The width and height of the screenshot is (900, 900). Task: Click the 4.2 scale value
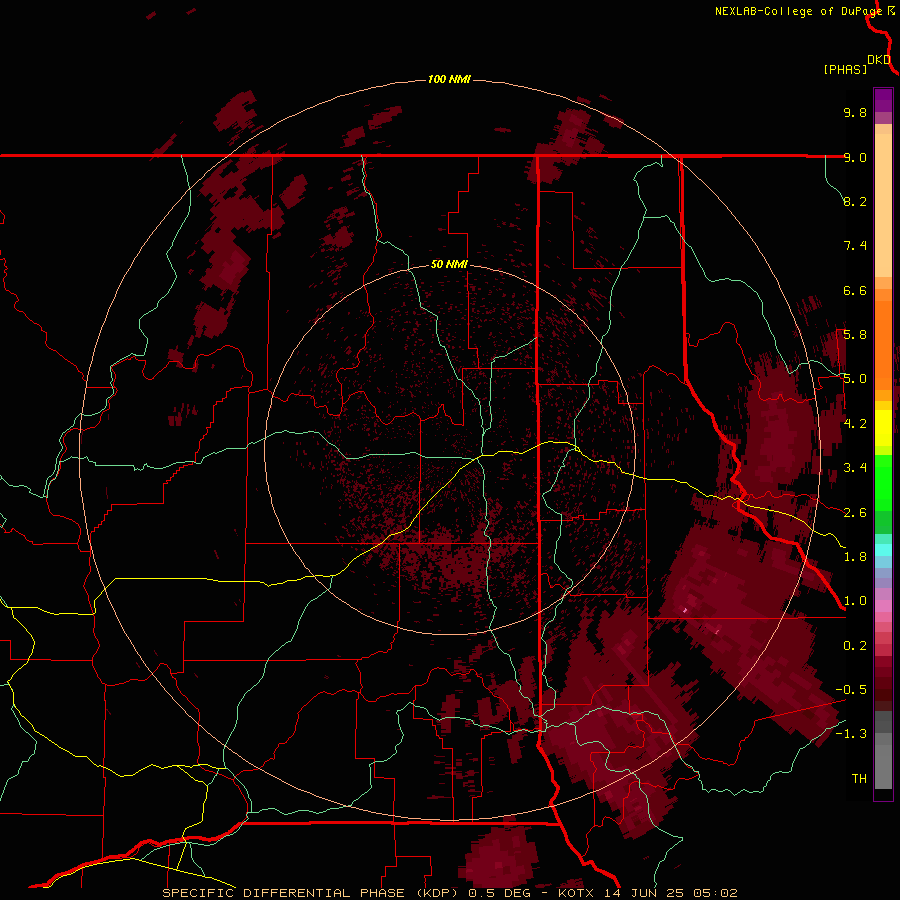pos(855,424)
